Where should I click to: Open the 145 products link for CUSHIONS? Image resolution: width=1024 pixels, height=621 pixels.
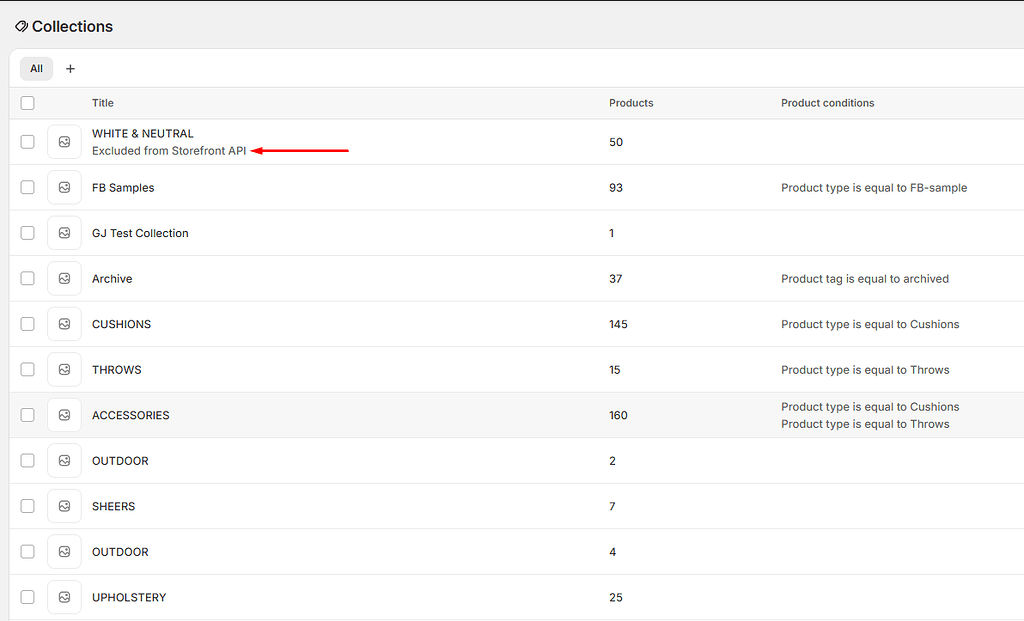click(x=618, y=323)
